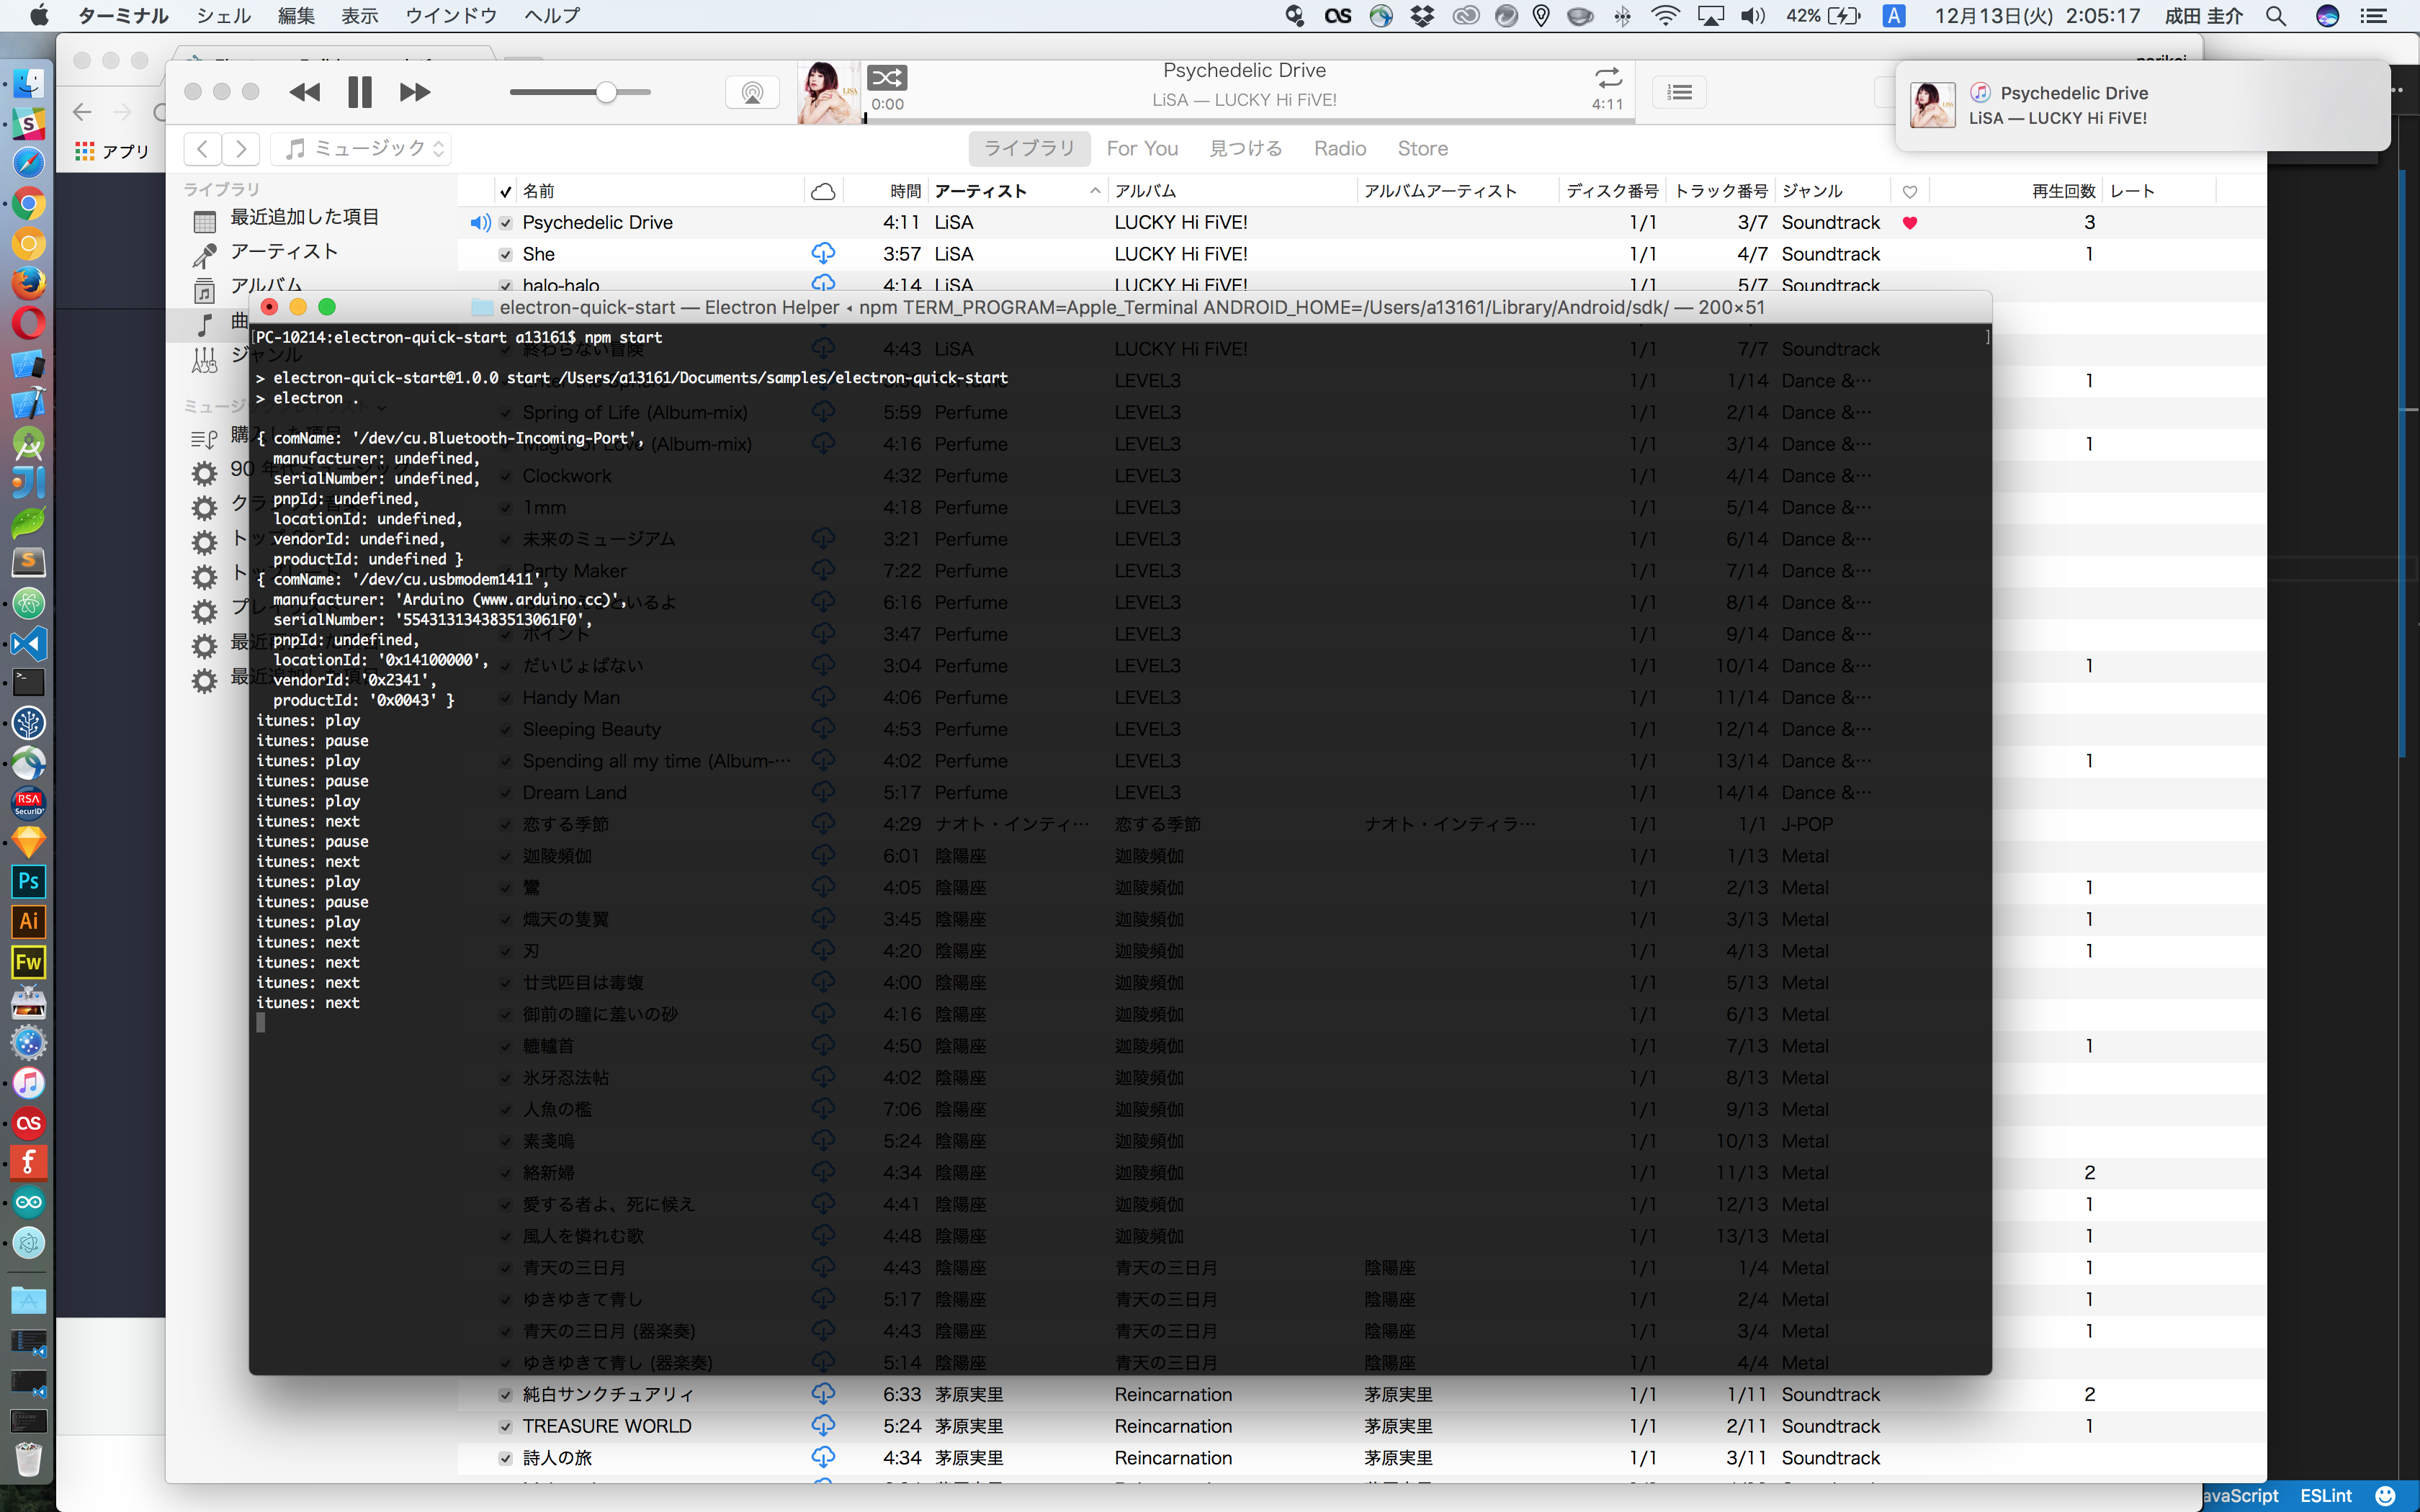Sort by アーティスト column header
Viewport: 2420px width, 1512px height.
point(1018,191)
